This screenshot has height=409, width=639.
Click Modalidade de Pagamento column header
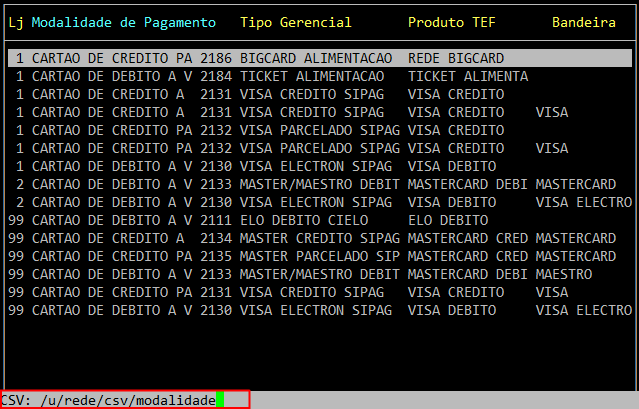pyautogui.click(x=123, y=22)
